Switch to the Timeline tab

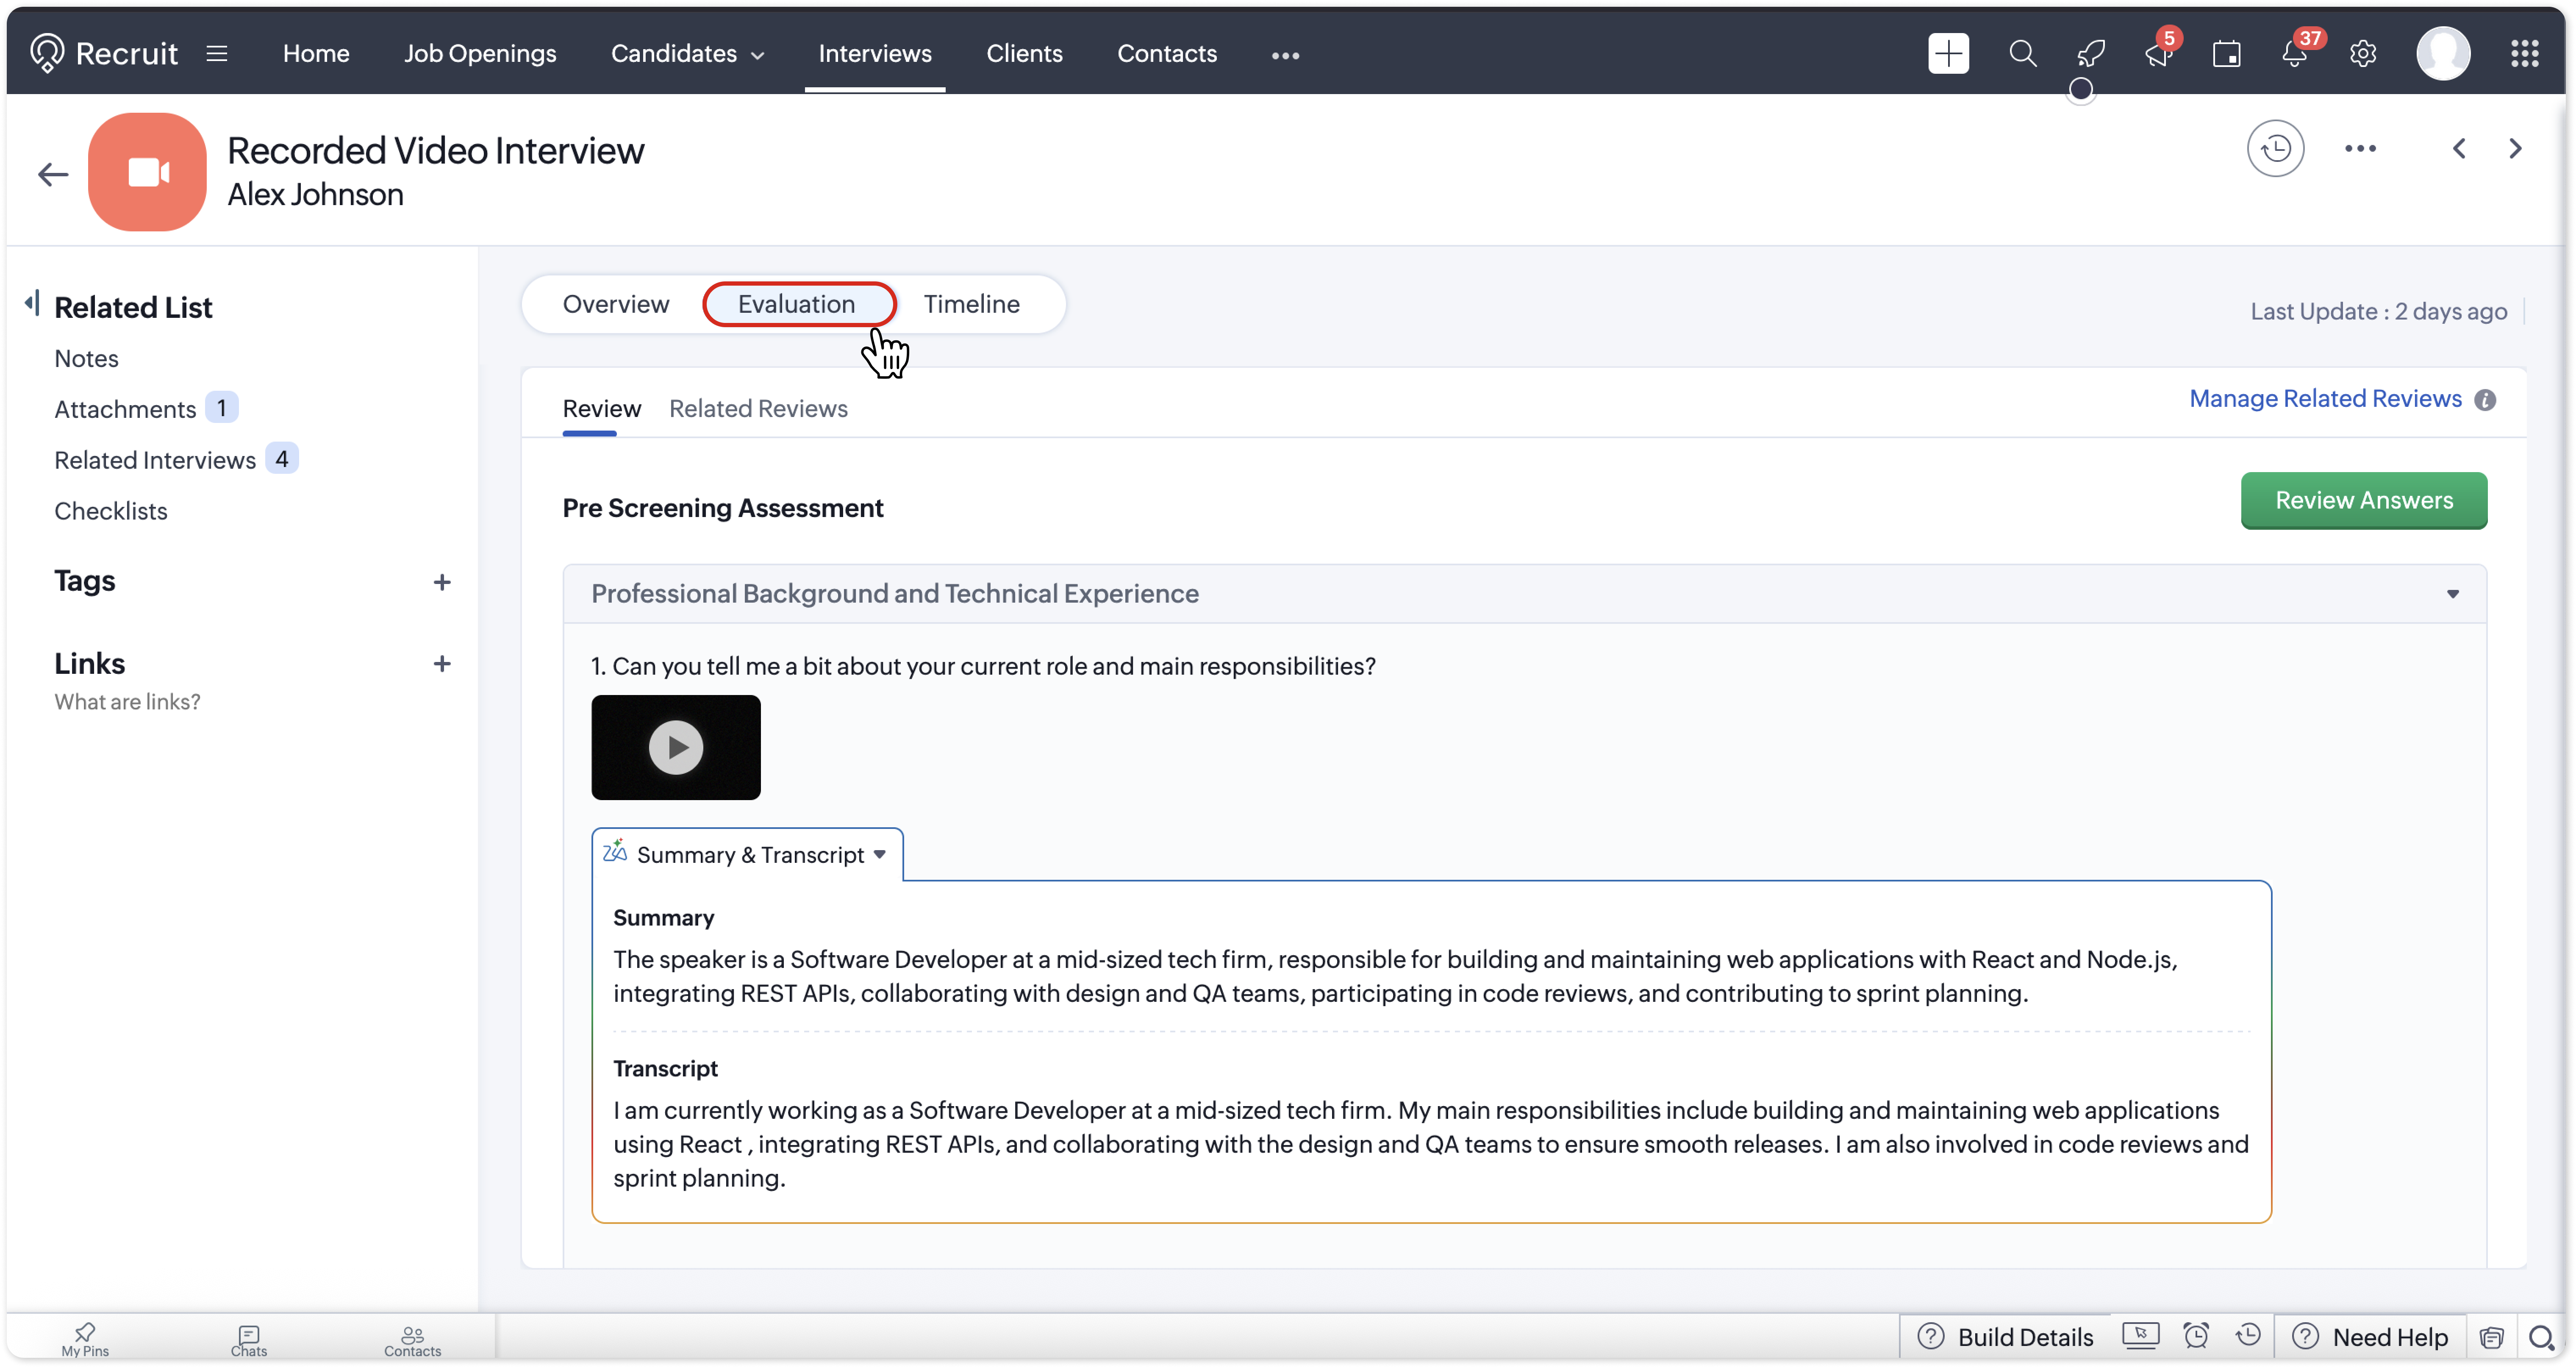[971, 304]
